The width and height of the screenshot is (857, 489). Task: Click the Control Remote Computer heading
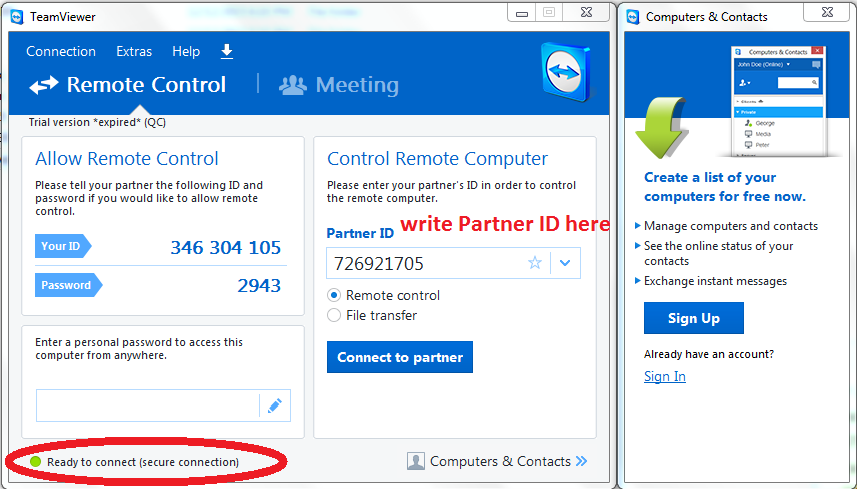pyautogui.click(x=437, y=158)
